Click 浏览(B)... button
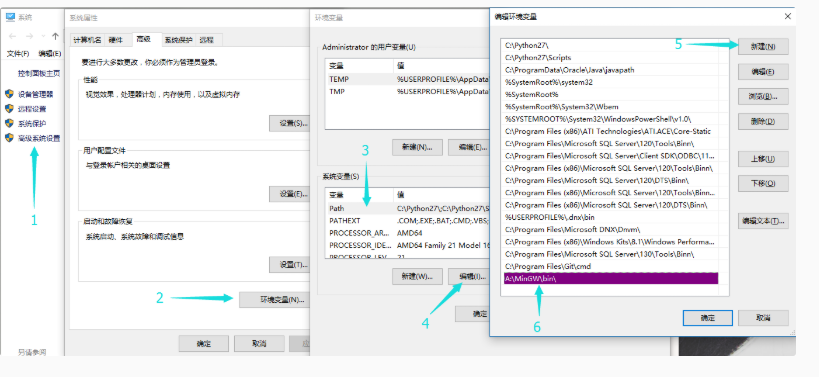Image resolution: width=819 pixels, height=377 pixels. pyautogui.click(x=763, y=97)
